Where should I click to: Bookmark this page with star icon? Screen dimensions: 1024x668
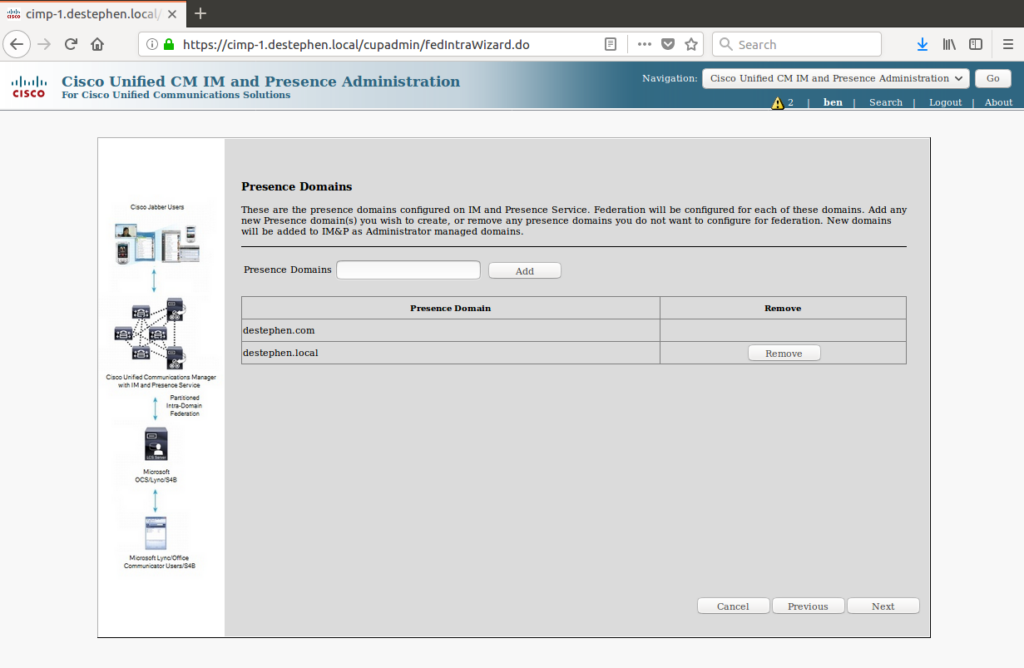click(691, 44)
